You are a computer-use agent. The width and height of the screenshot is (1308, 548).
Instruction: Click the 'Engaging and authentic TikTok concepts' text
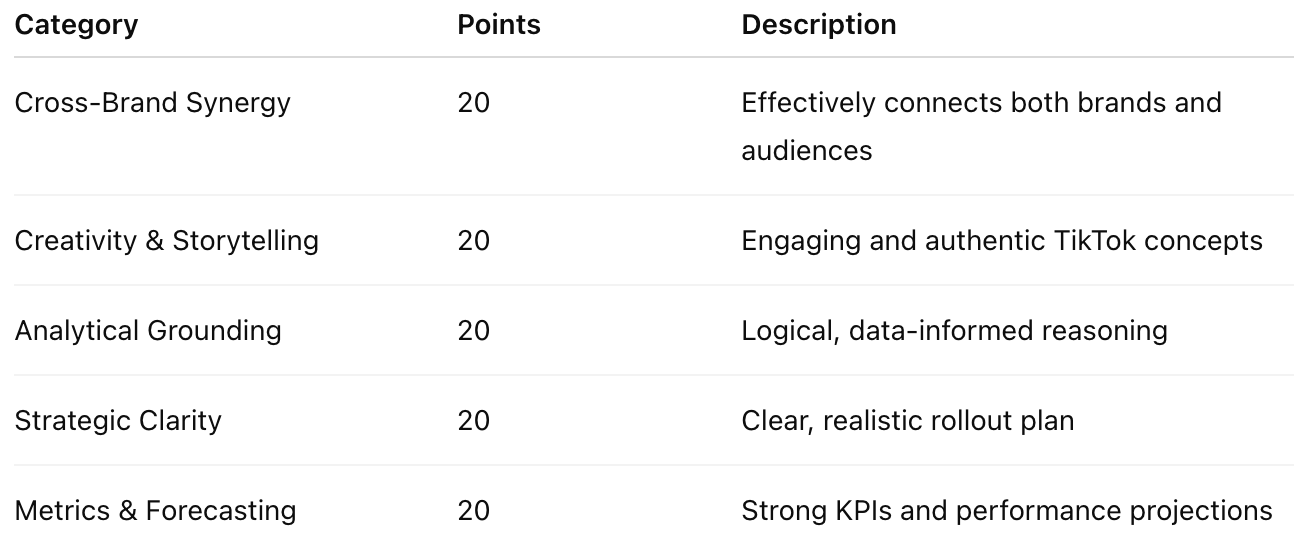(1001, 241)
